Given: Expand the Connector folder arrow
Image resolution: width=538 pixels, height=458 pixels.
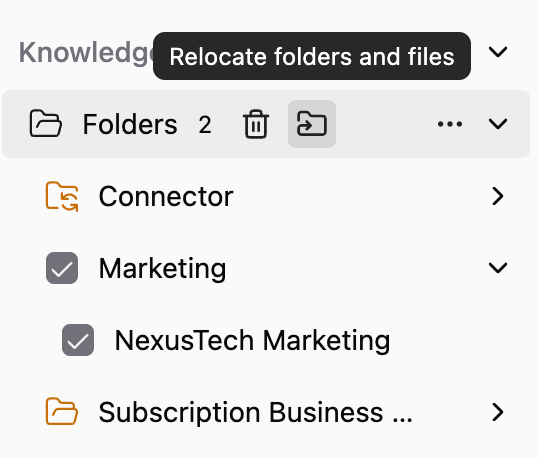Looking at the screenshot, I should (498, 196).
